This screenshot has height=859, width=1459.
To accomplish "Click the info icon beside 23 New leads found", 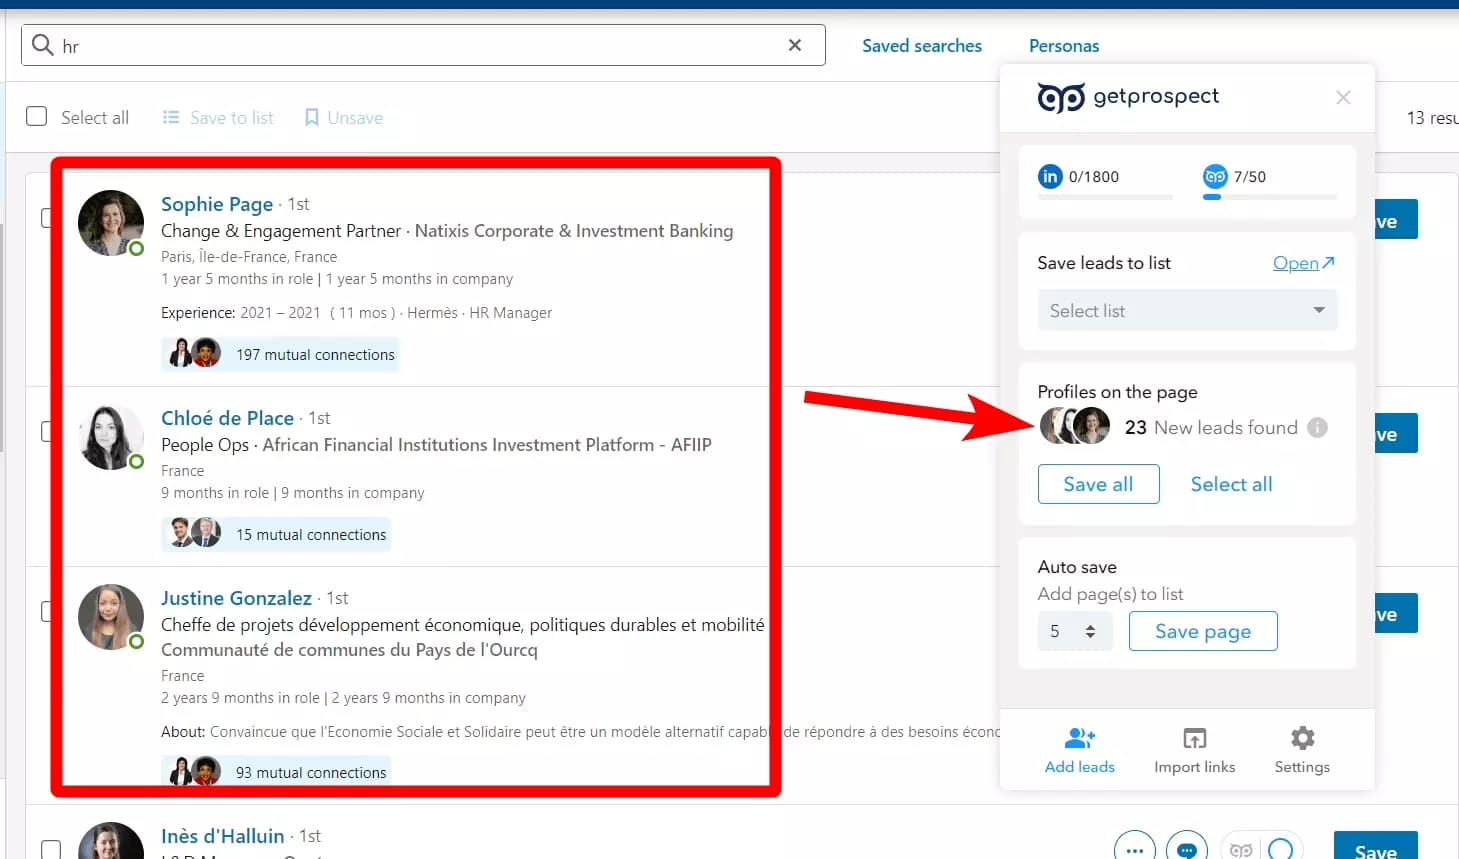I will pos(1317,427).
